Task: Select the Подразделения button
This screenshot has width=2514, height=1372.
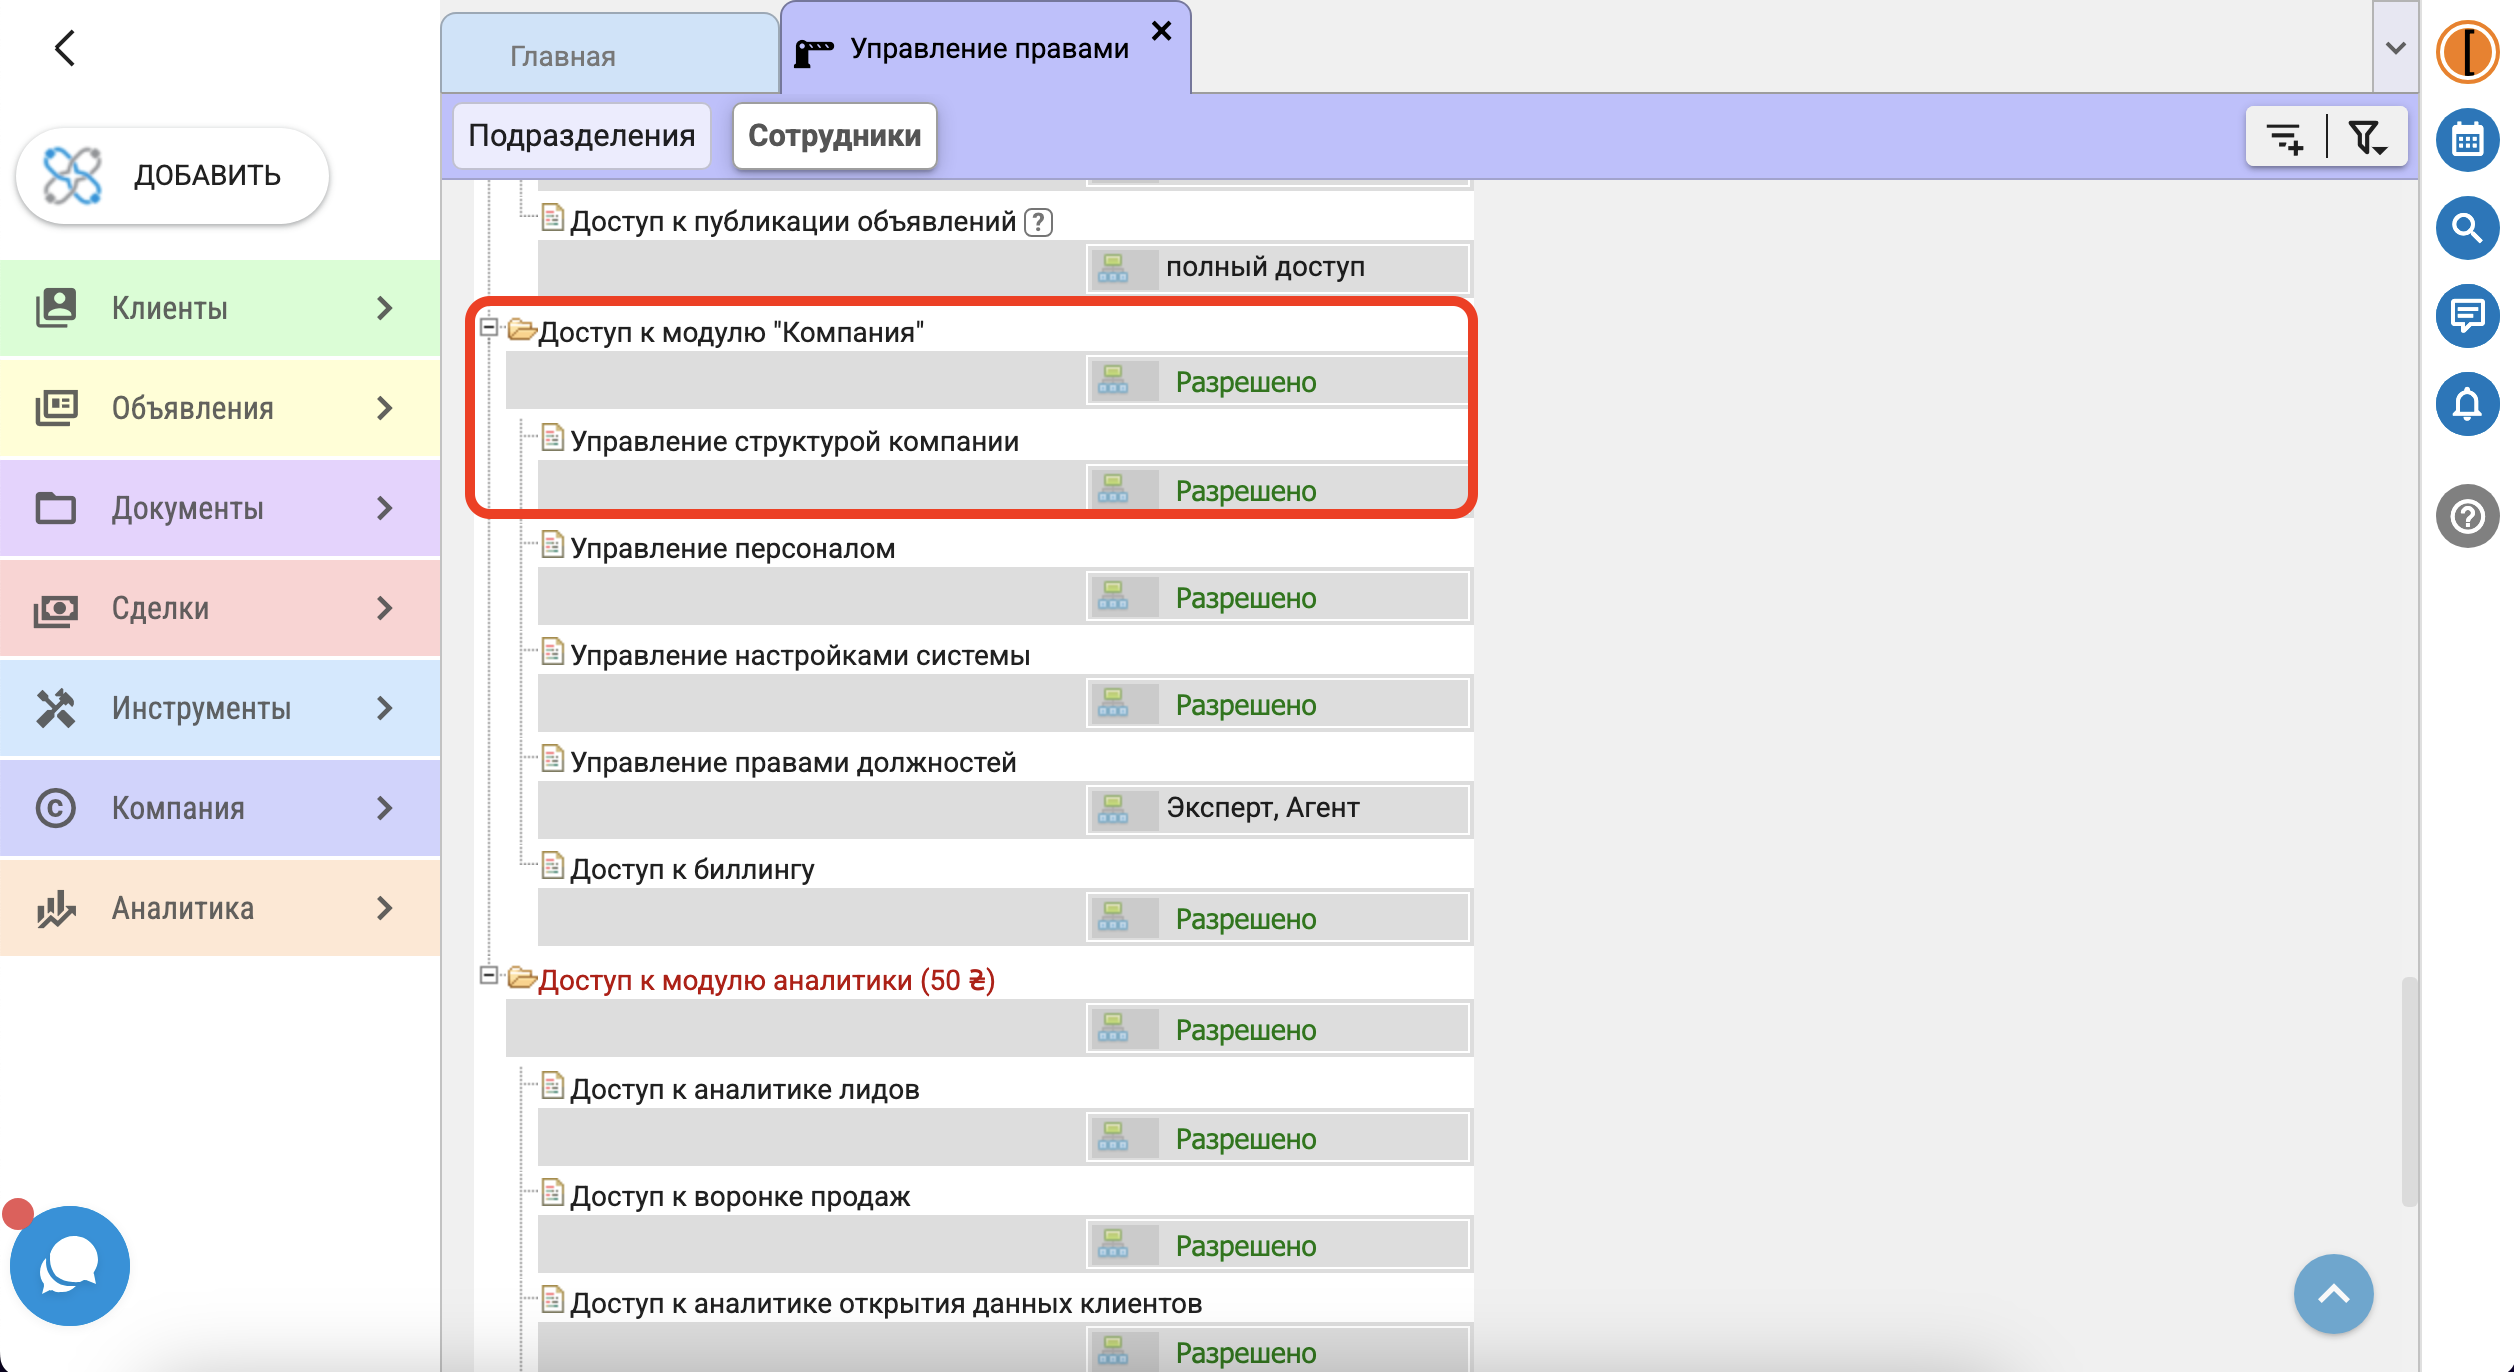Action: [x=581, y=136]
